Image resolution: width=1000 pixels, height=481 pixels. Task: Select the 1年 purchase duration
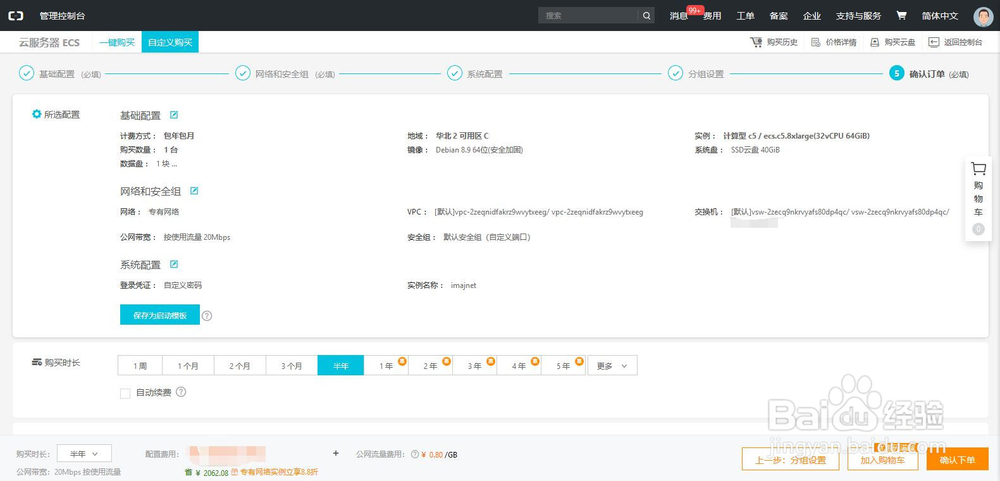[386, 366]
